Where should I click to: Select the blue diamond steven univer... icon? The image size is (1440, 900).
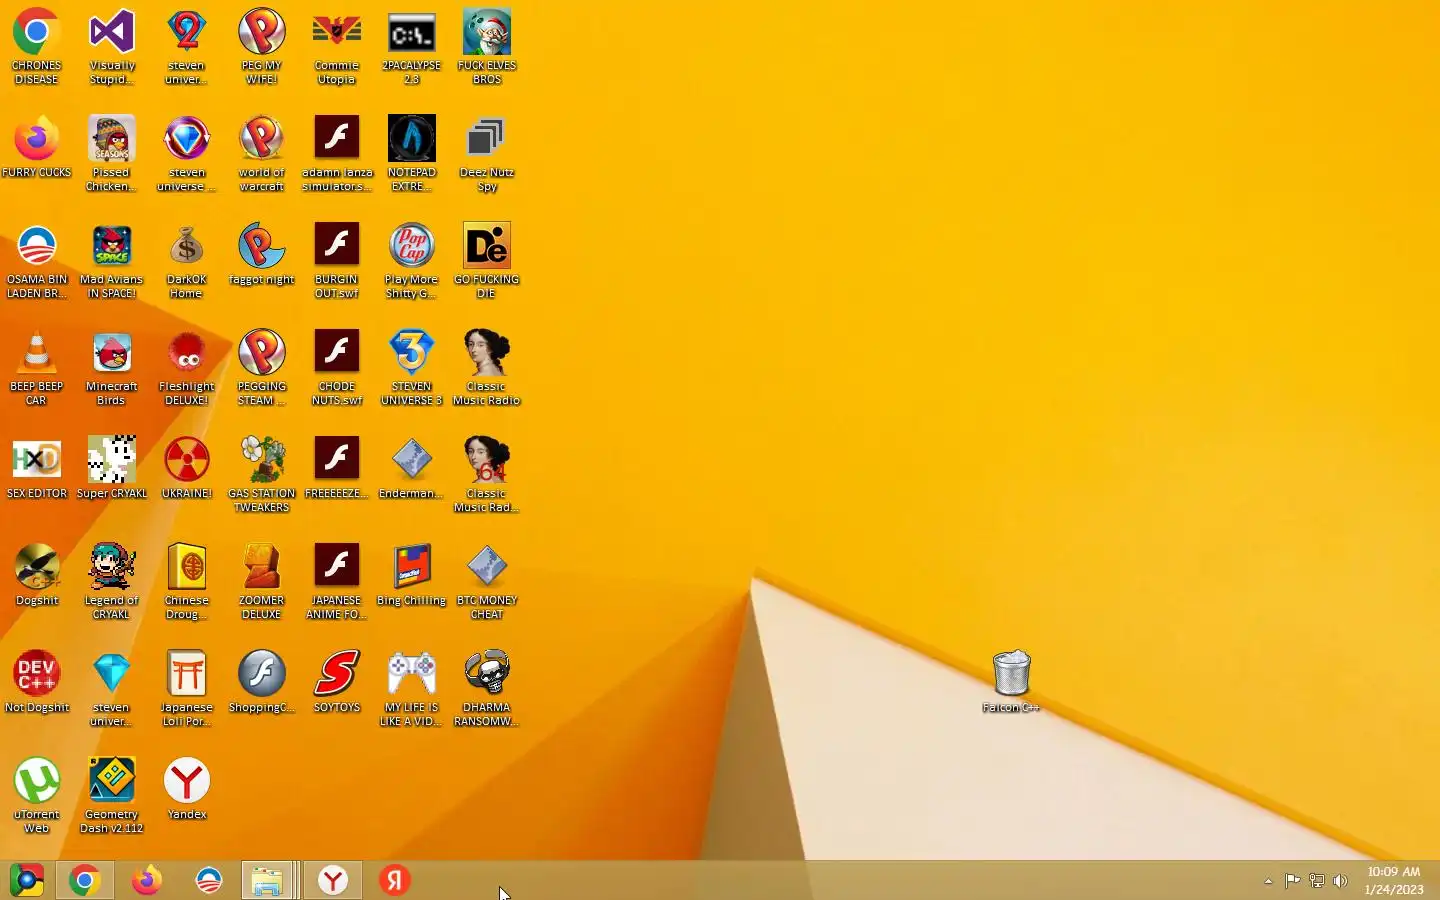(x=111, y=688)
